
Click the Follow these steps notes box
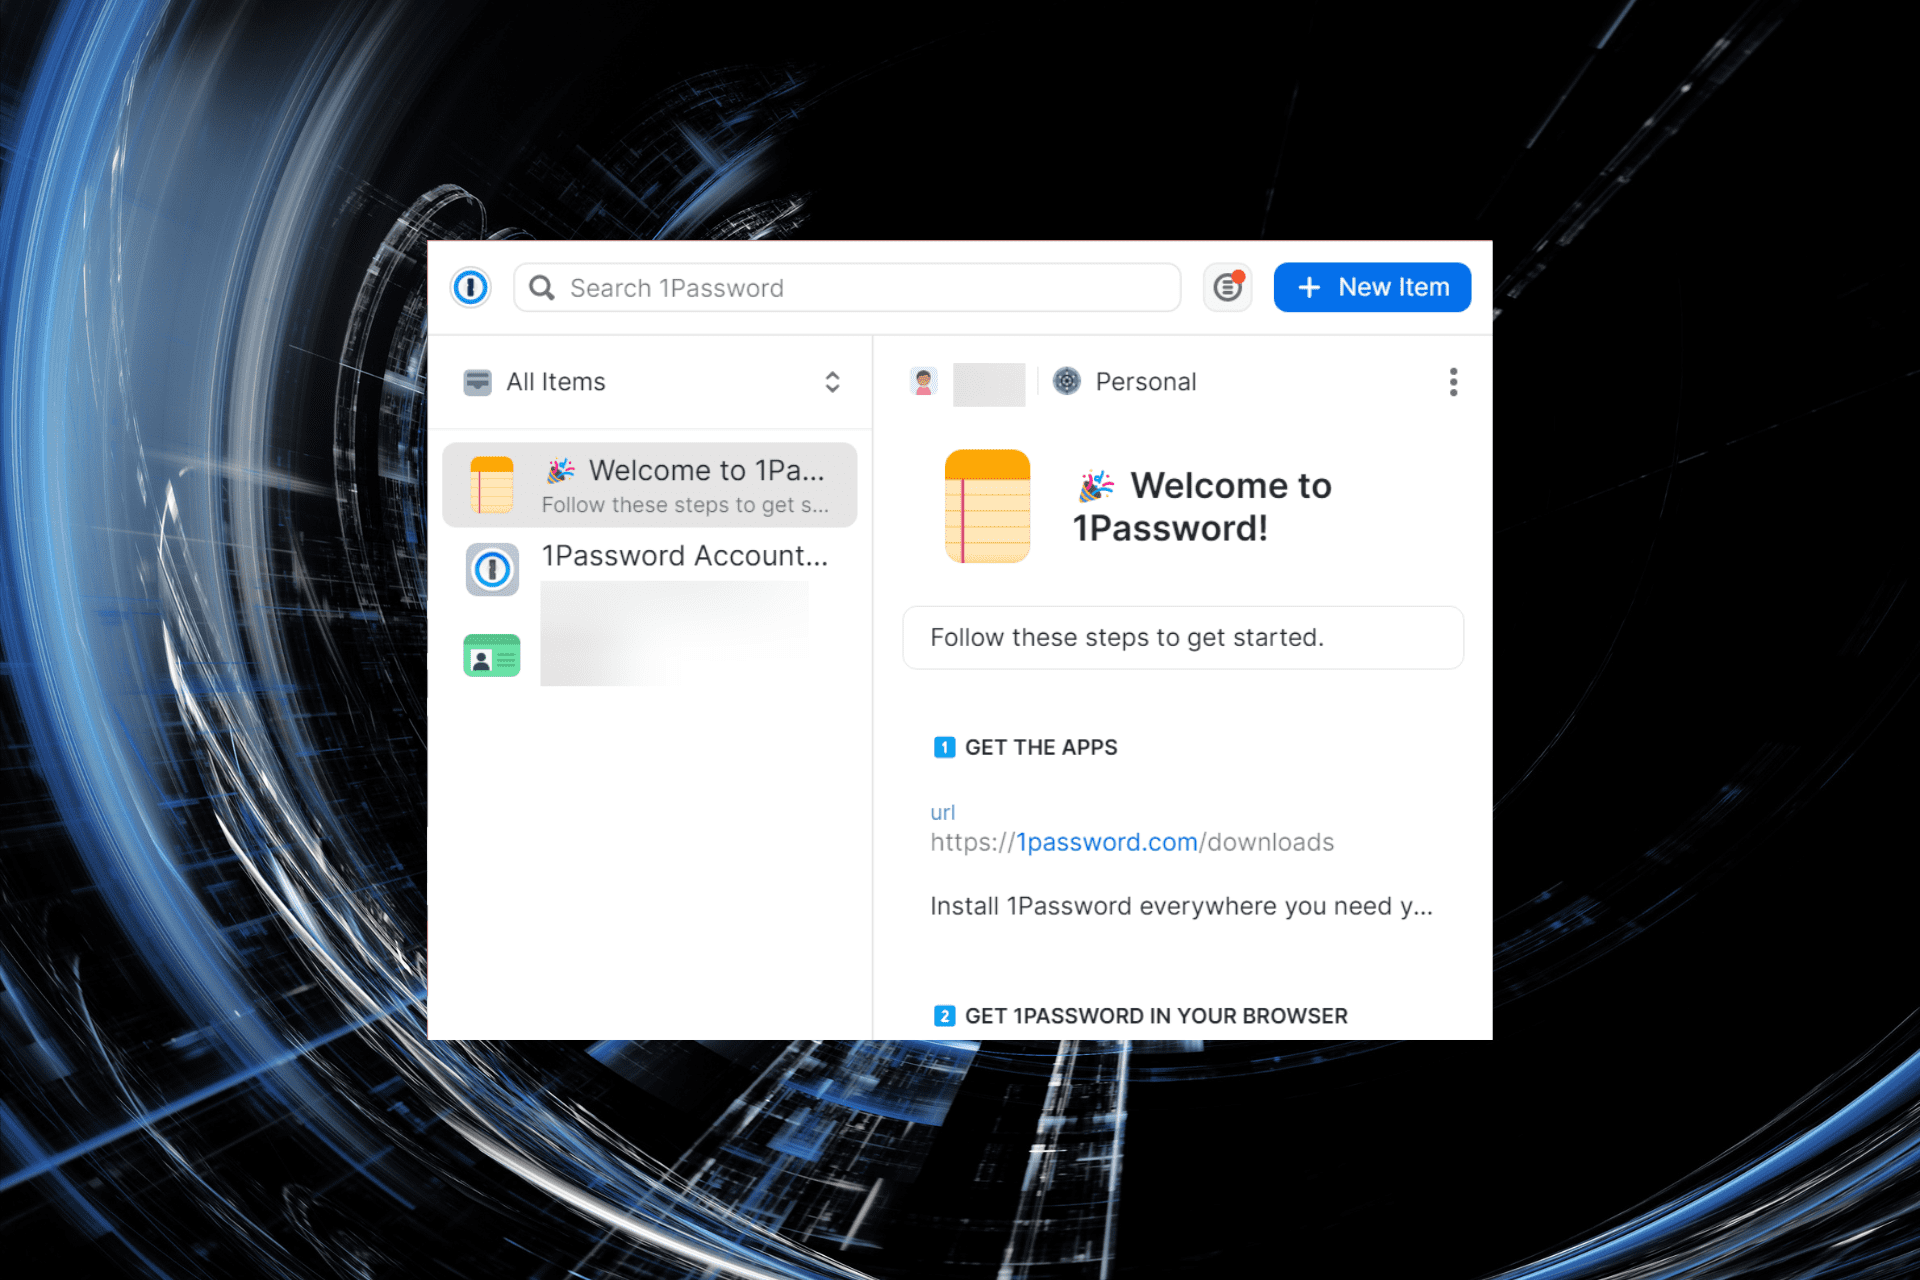(x=1182, y=638)
